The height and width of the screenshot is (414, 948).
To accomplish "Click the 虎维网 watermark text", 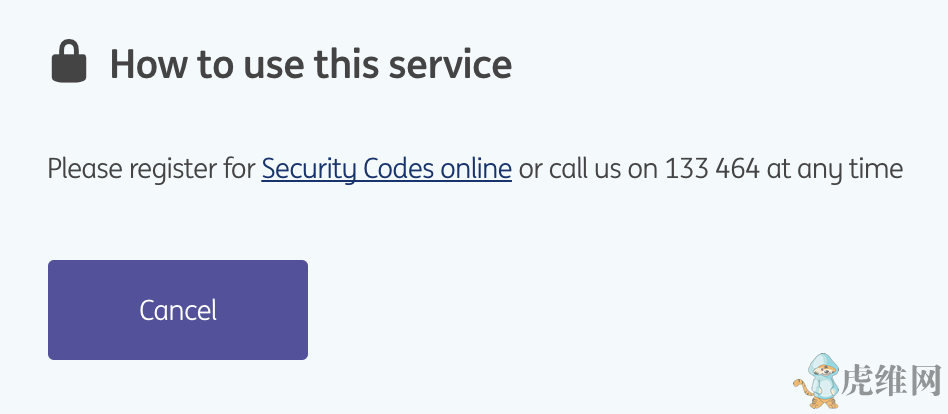I will pyautogui.click(x=894, y=383).
